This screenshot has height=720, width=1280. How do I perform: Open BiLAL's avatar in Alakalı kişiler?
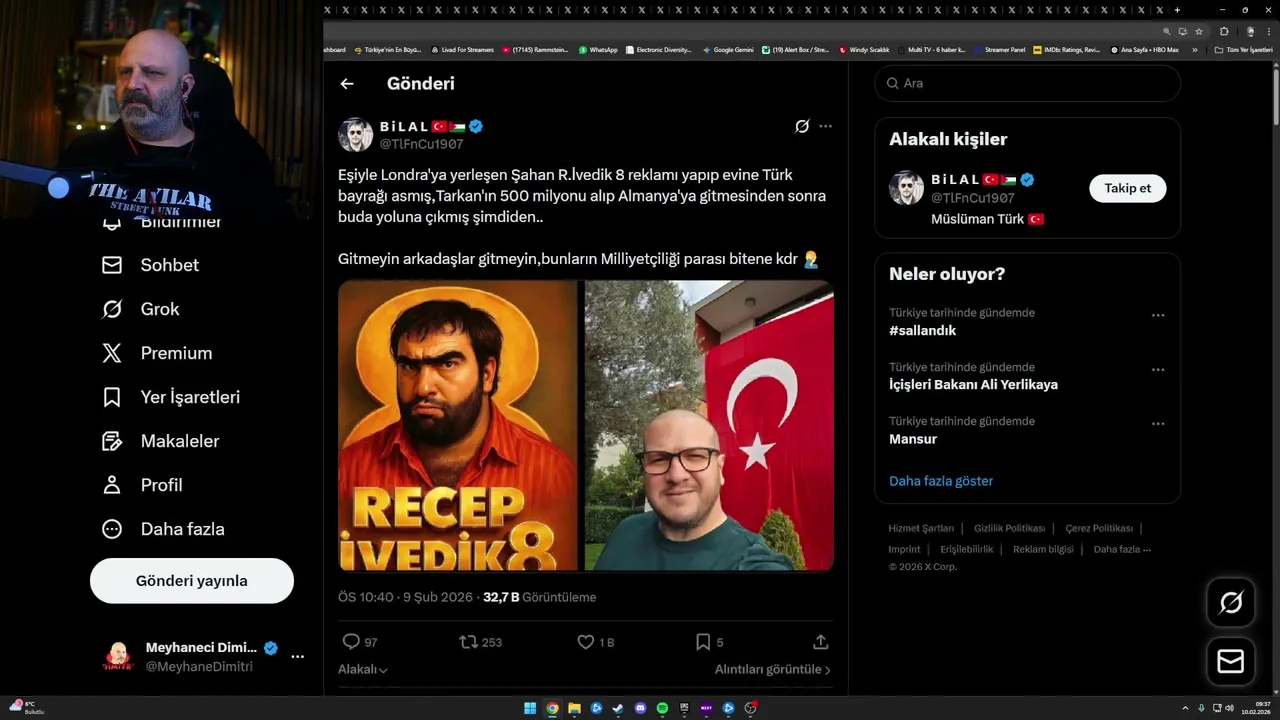[x=906, y=188]
